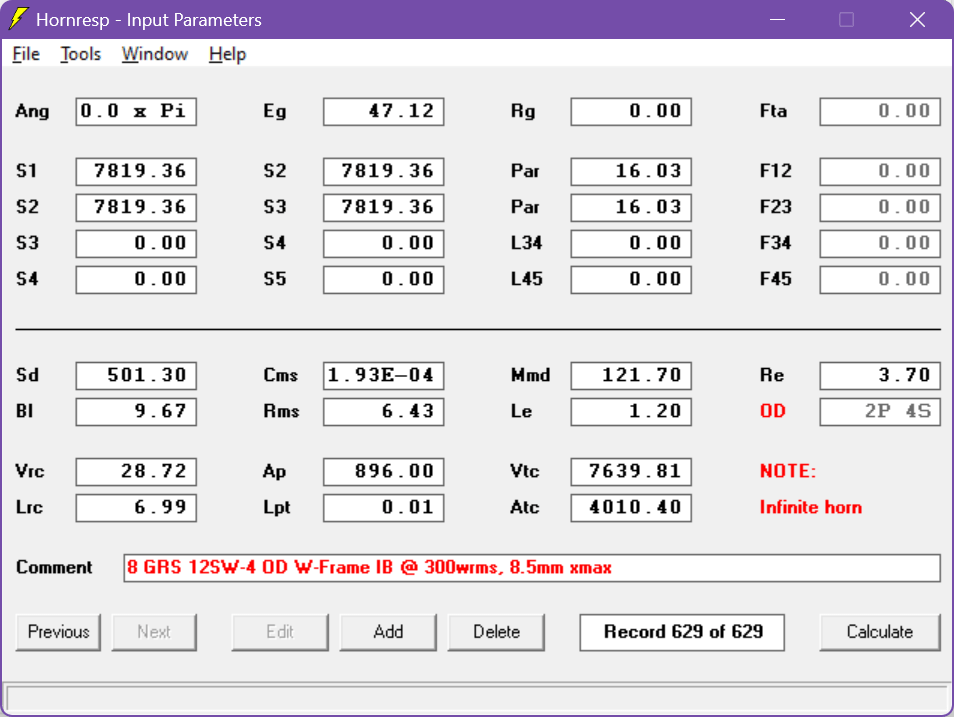Click the Hornresp lightning bolt icon
This screenshot has height=717, width=954.
click(18, 19)
